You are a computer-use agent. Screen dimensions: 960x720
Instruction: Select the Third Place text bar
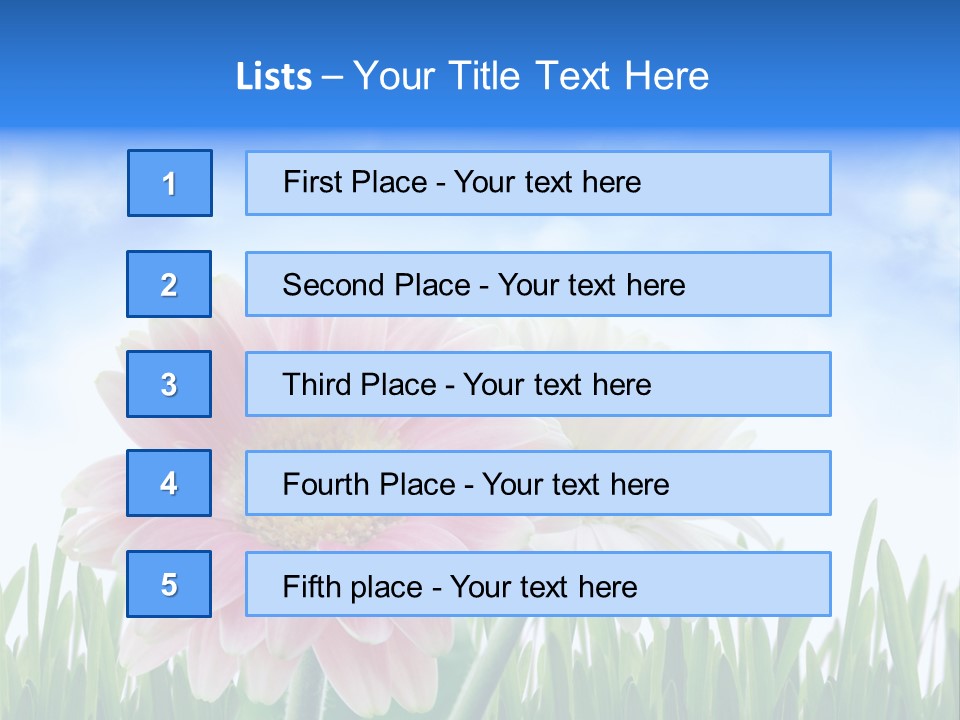(x=538, y=384)
